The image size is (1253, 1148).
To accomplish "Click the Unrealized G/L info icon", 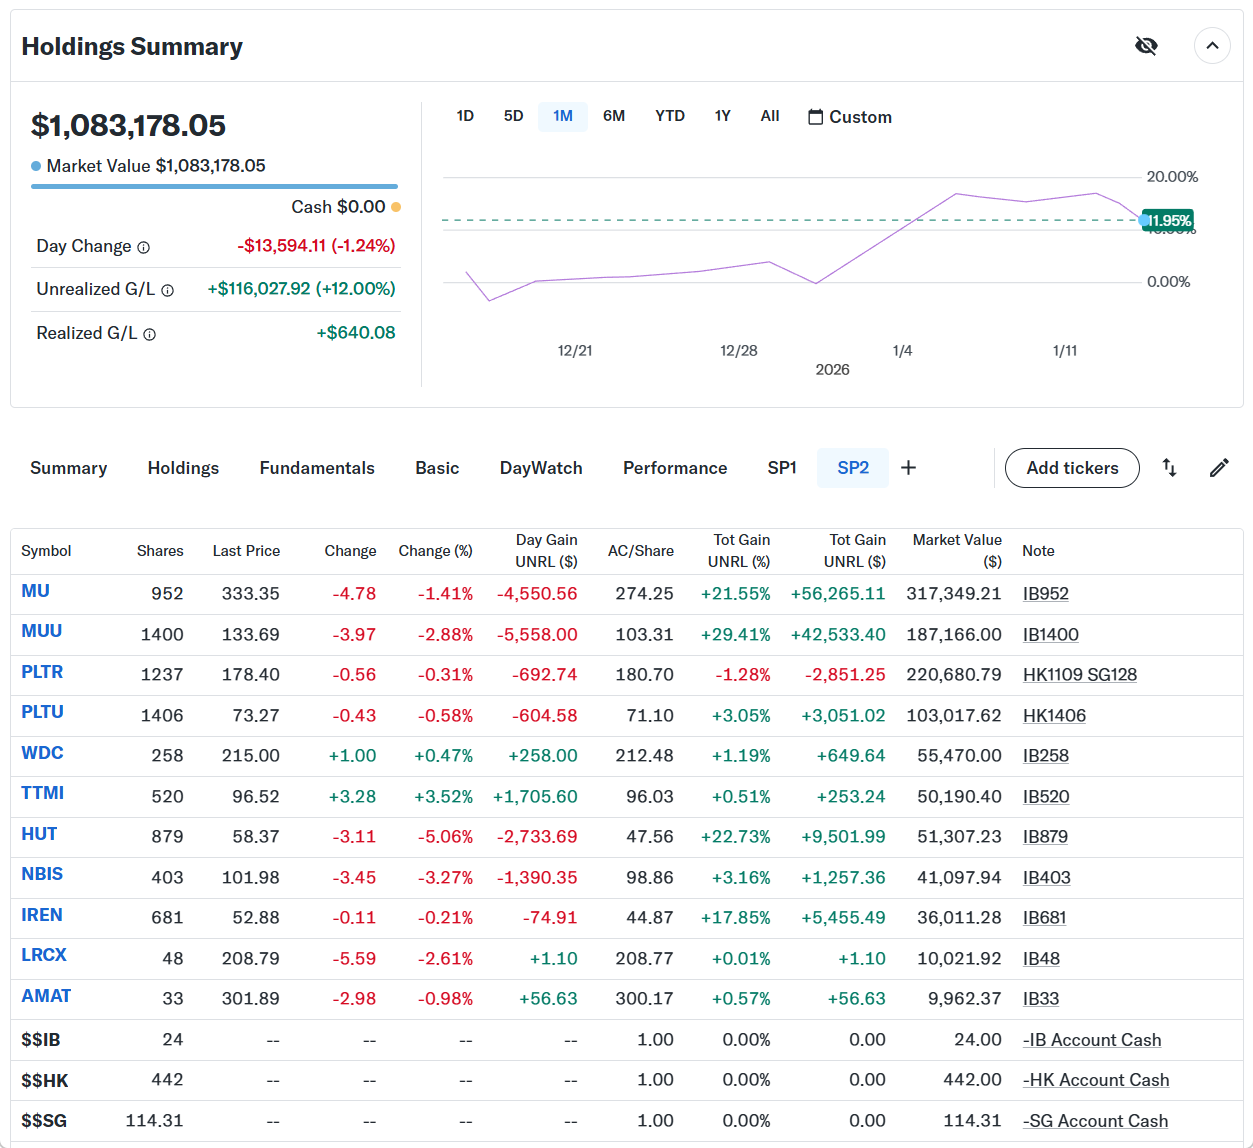I will coord(167,290).
